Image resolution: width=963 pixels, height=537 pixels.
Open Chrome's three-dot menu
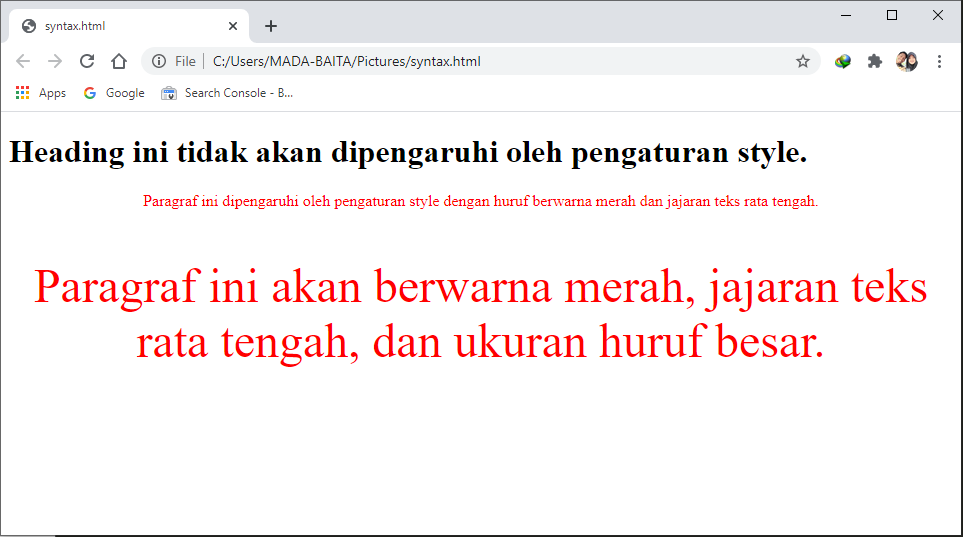point(939,61)
